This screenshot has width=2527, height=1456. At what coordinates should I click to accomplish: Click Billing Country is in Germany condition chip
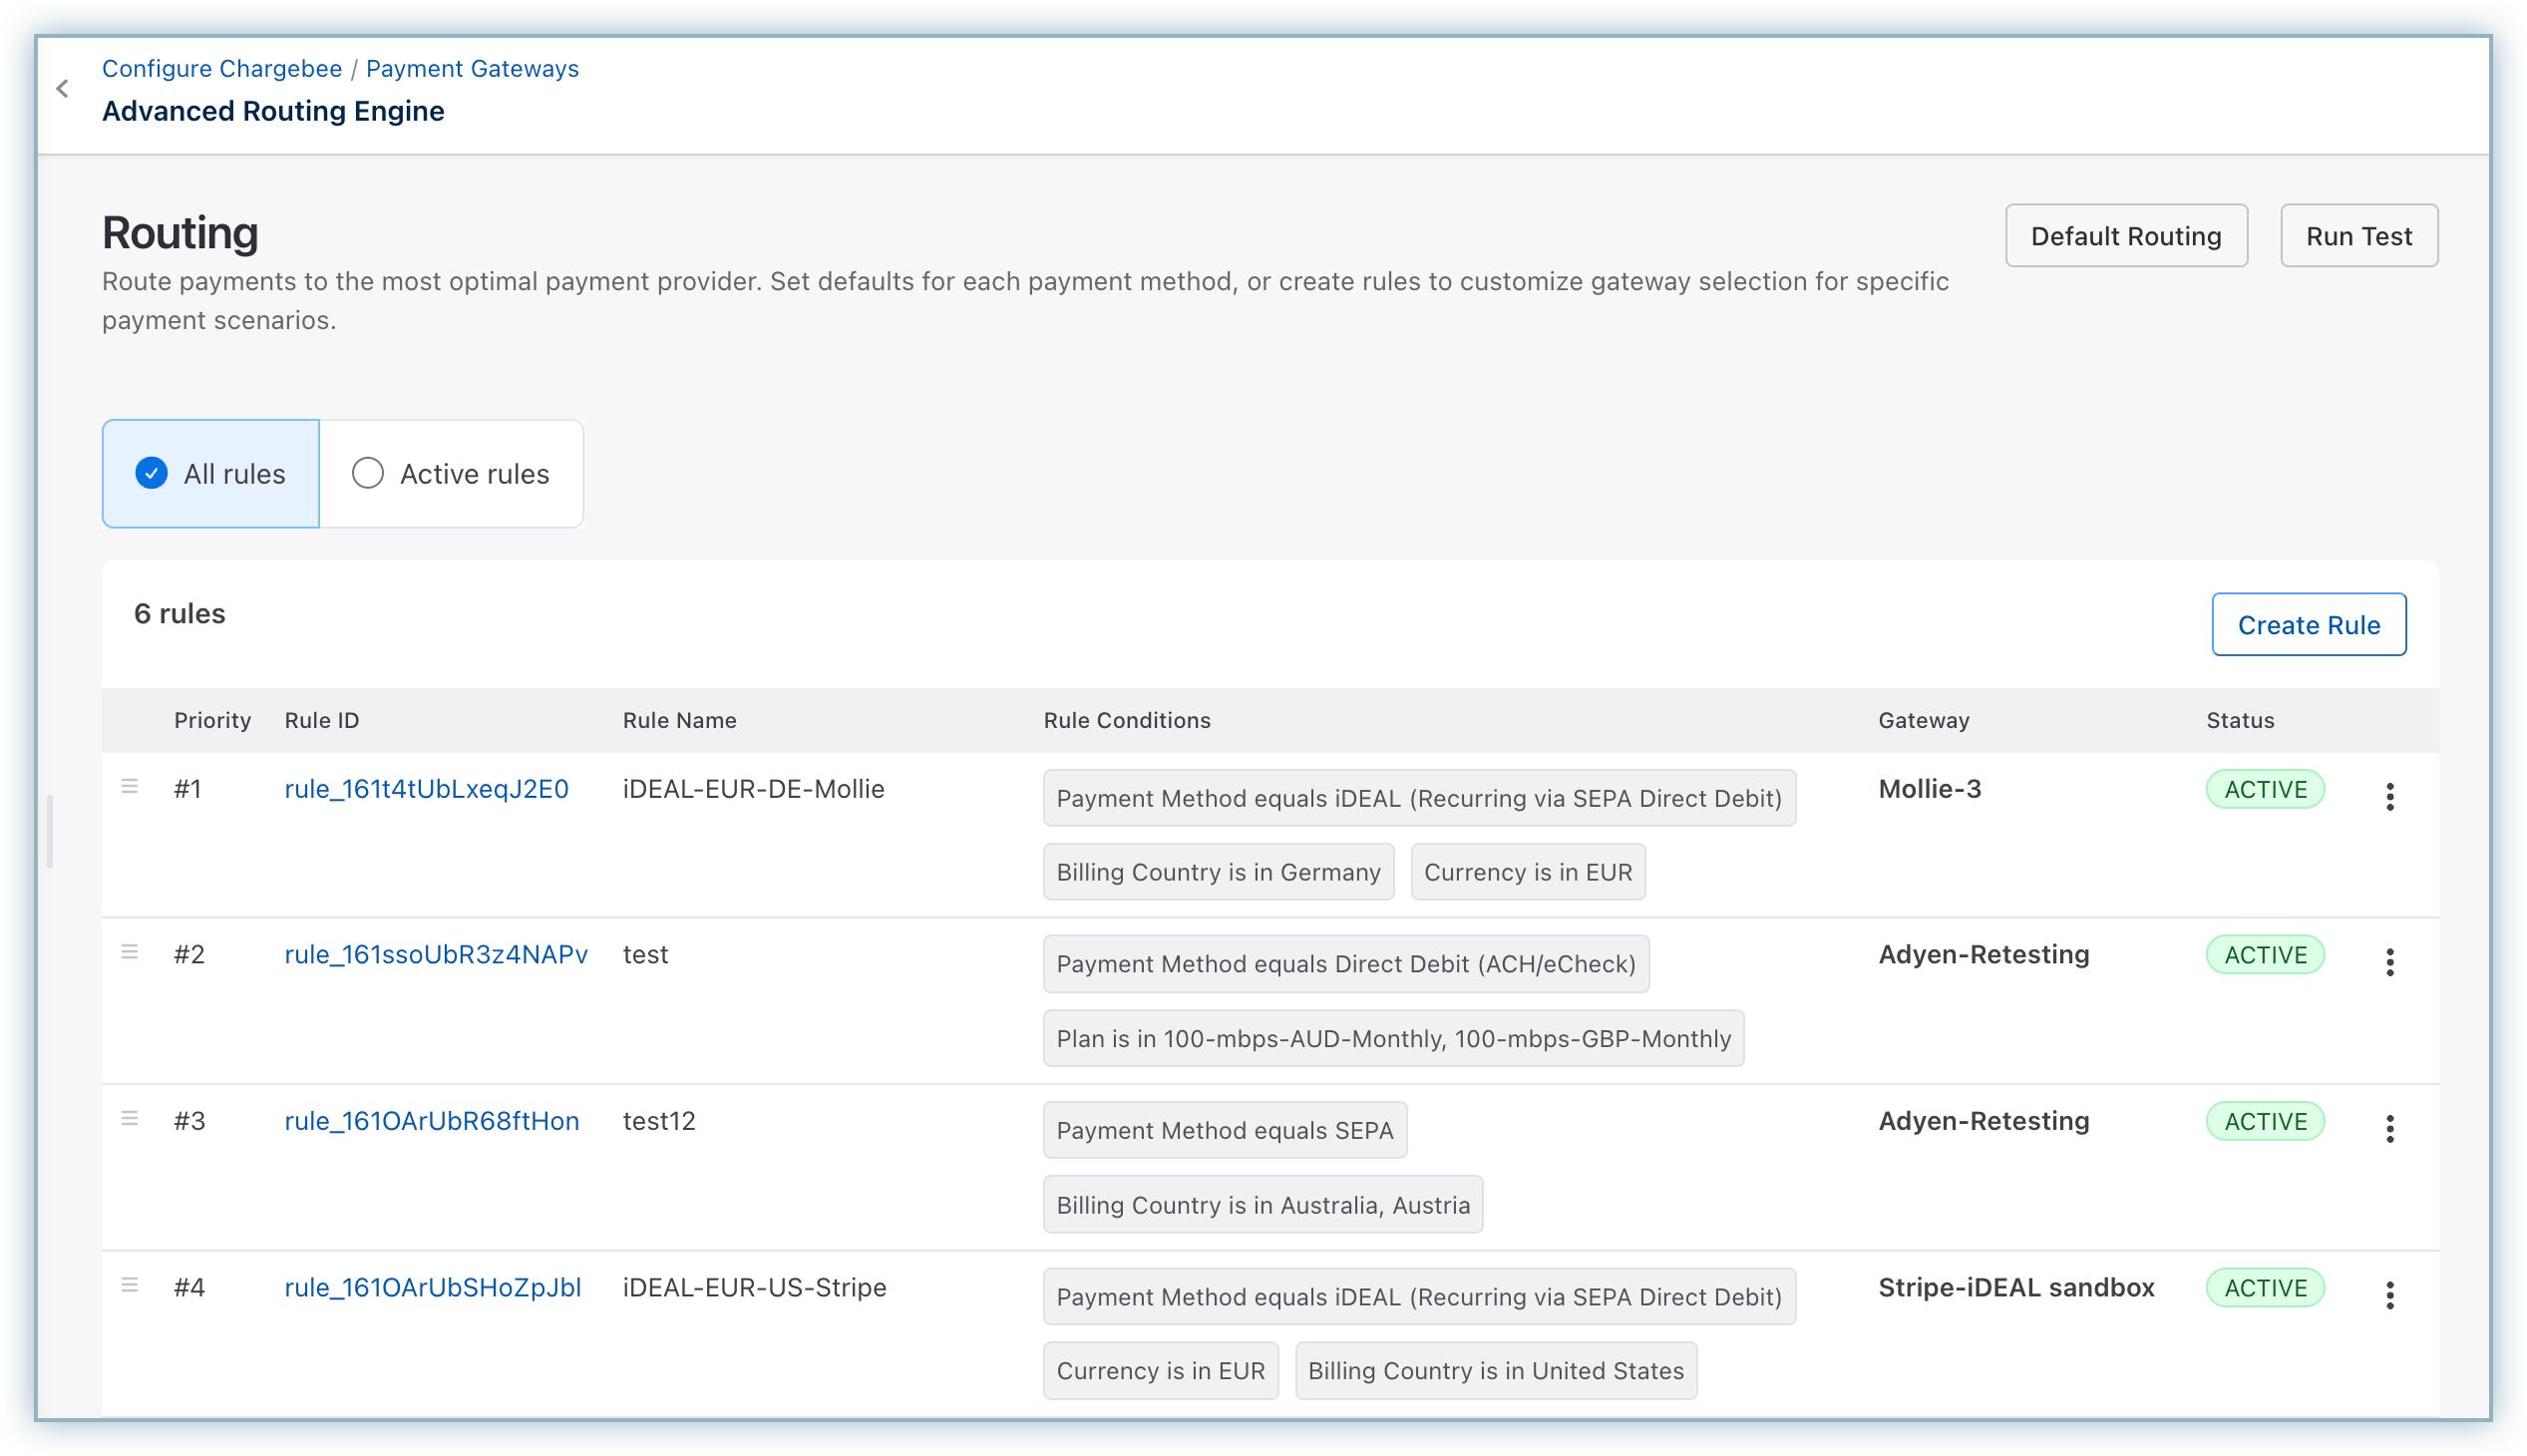(x=1218, y=872)
